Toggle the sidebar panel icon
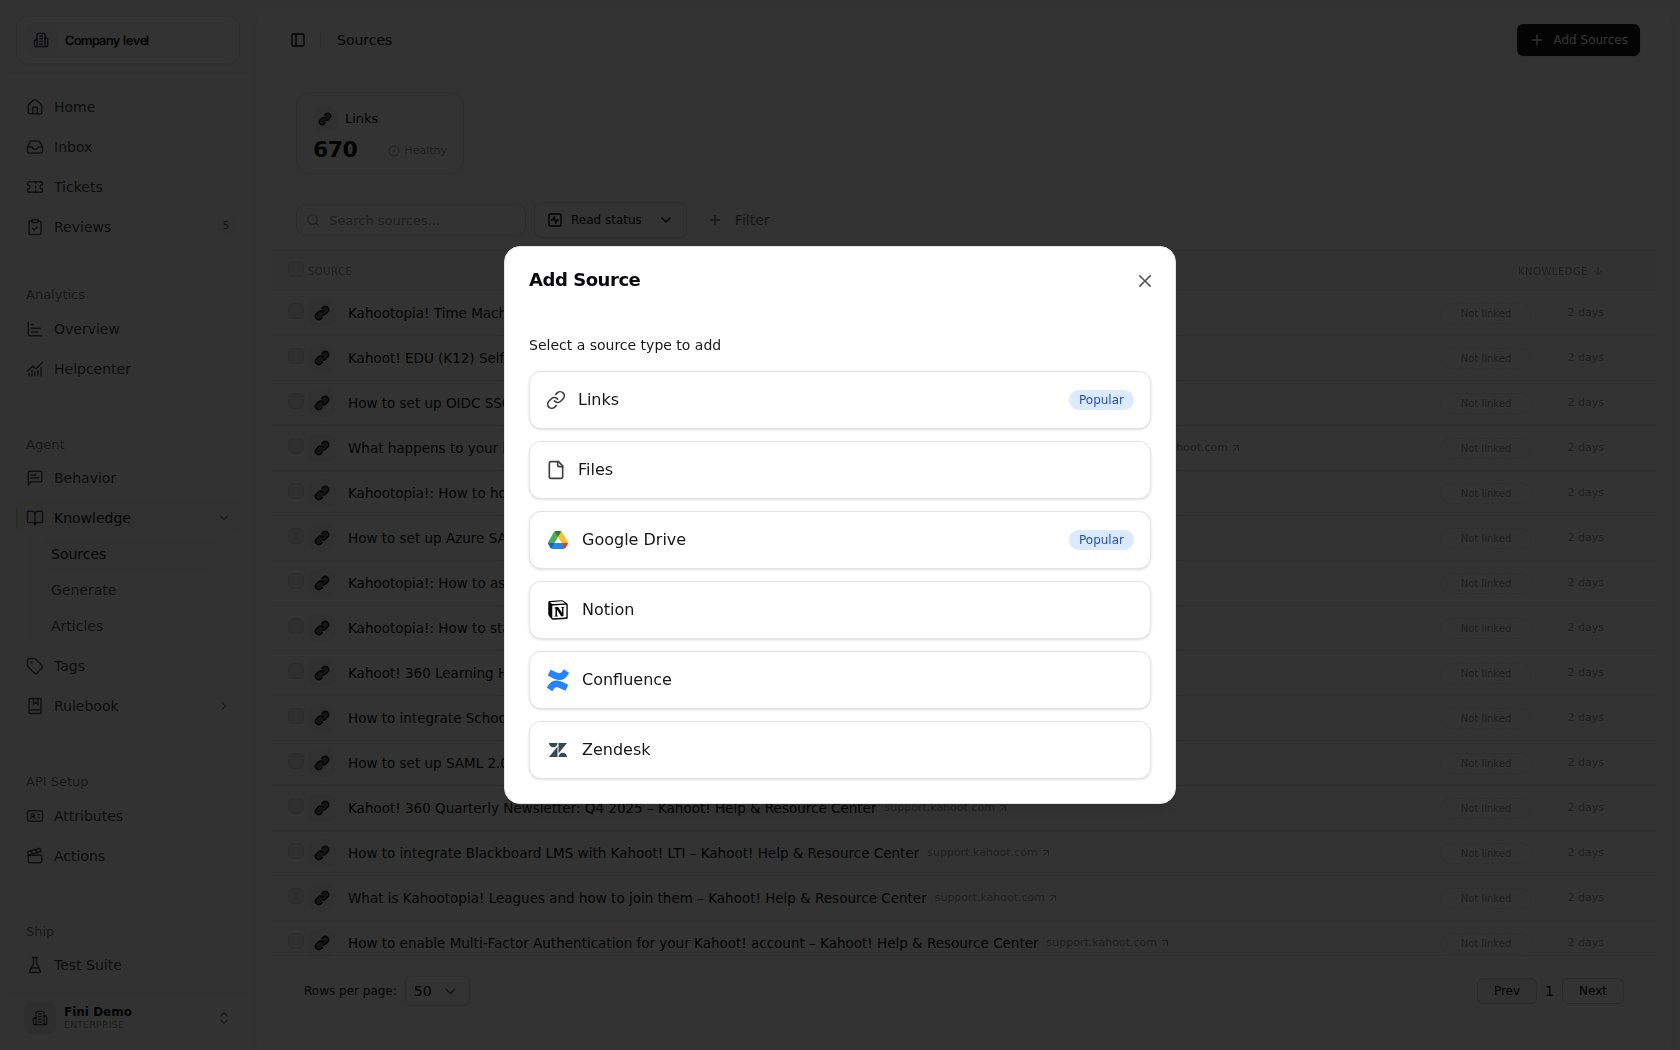This screenshot has height=1050, width=1680. tap(298, 40)
